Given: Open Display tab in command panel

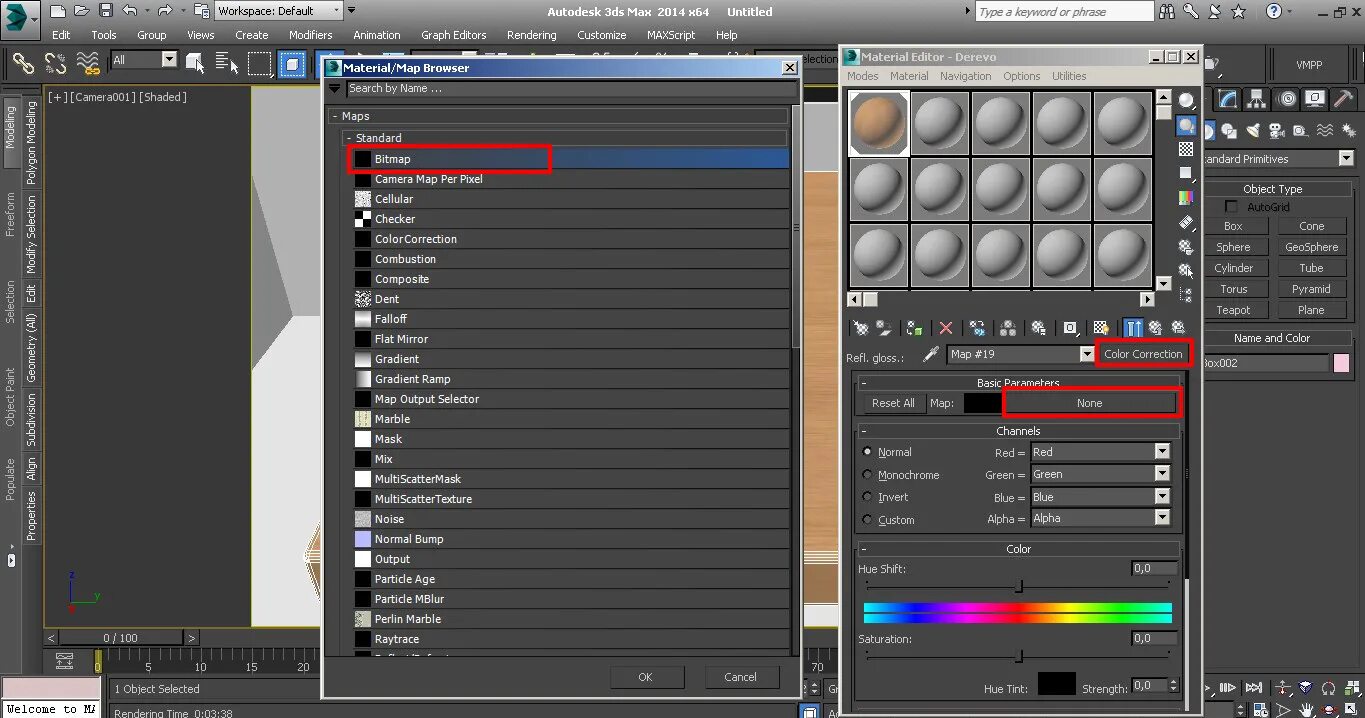Looking at the screenshot, I should pos(1316,99).
